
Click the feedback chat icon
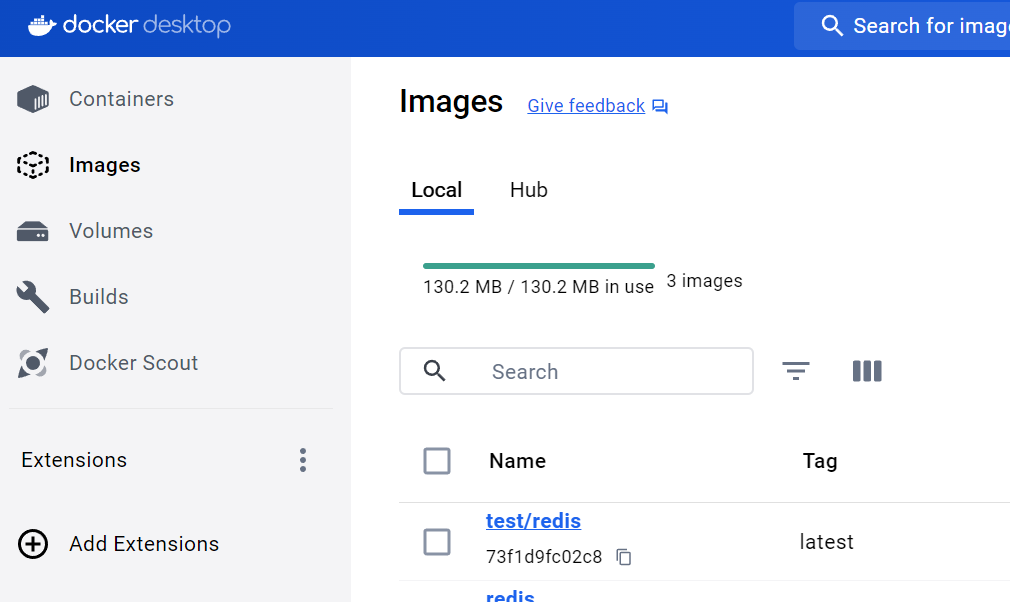(x=660, y=106)
